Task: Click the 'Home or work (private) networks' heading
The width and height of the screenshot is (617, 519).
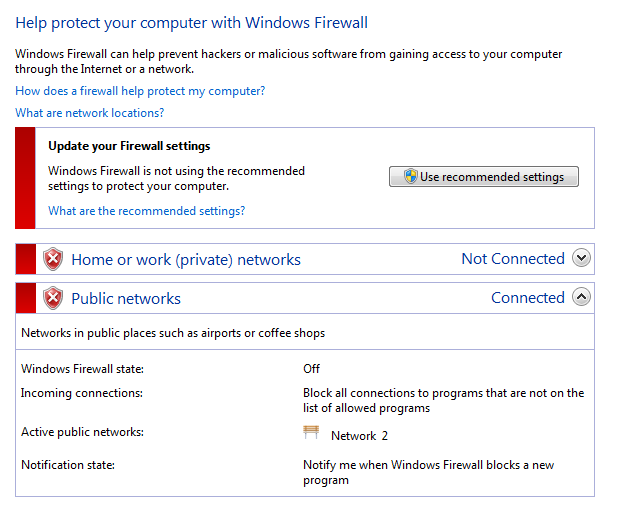Action: pyautogui.click(x=186, y=260)
